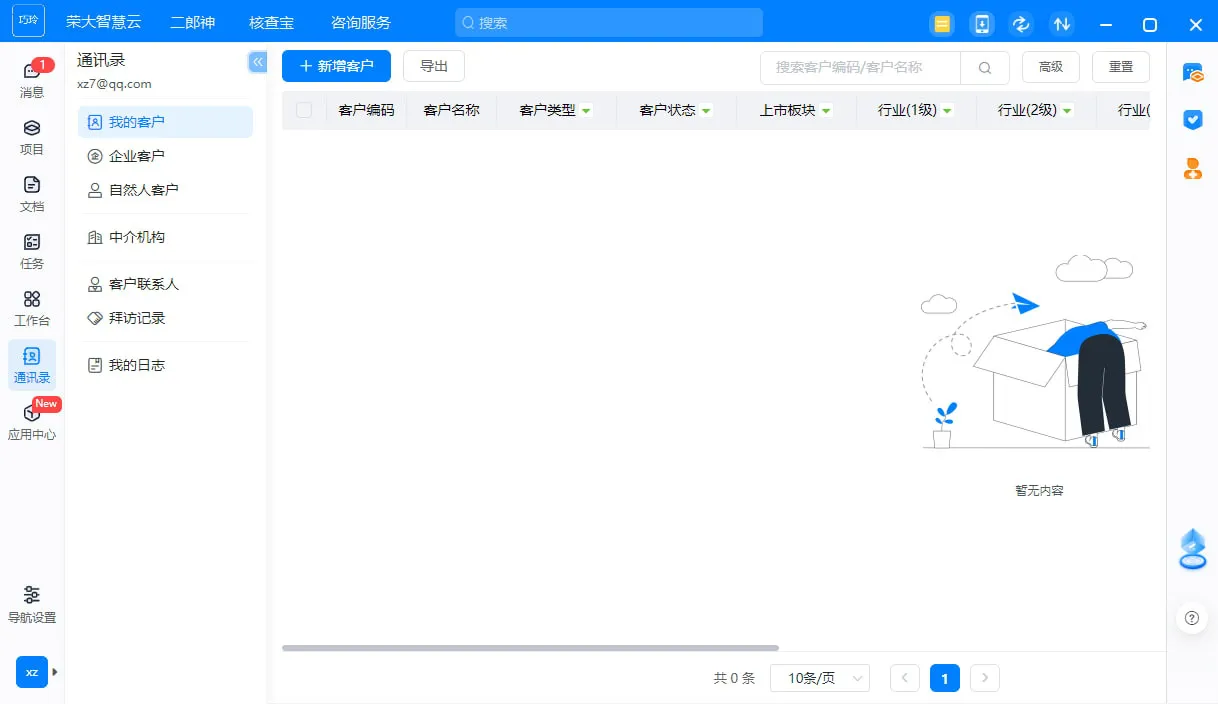Click the 导出 export button

pyautogui.click(x=433, y=66)
